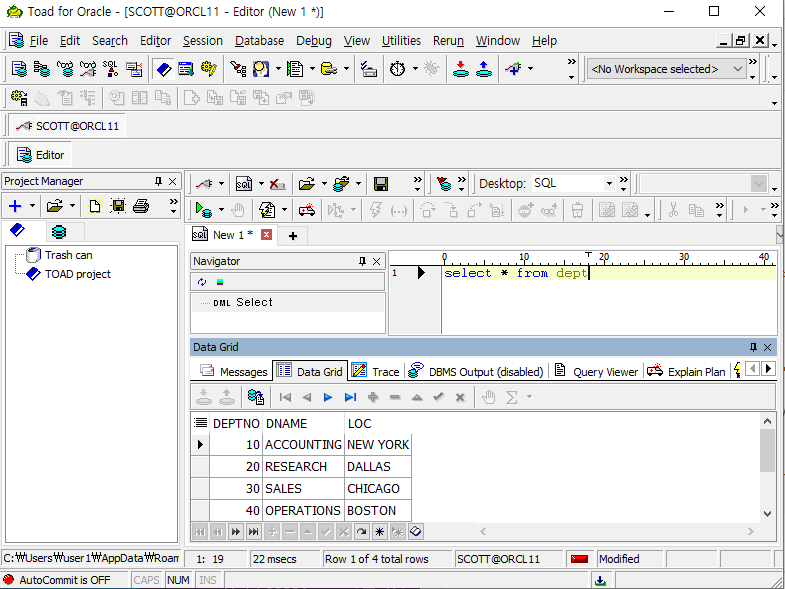This screenshot has height=589, width=785.
Task: Open the Session menu
Action: (203, 41)
